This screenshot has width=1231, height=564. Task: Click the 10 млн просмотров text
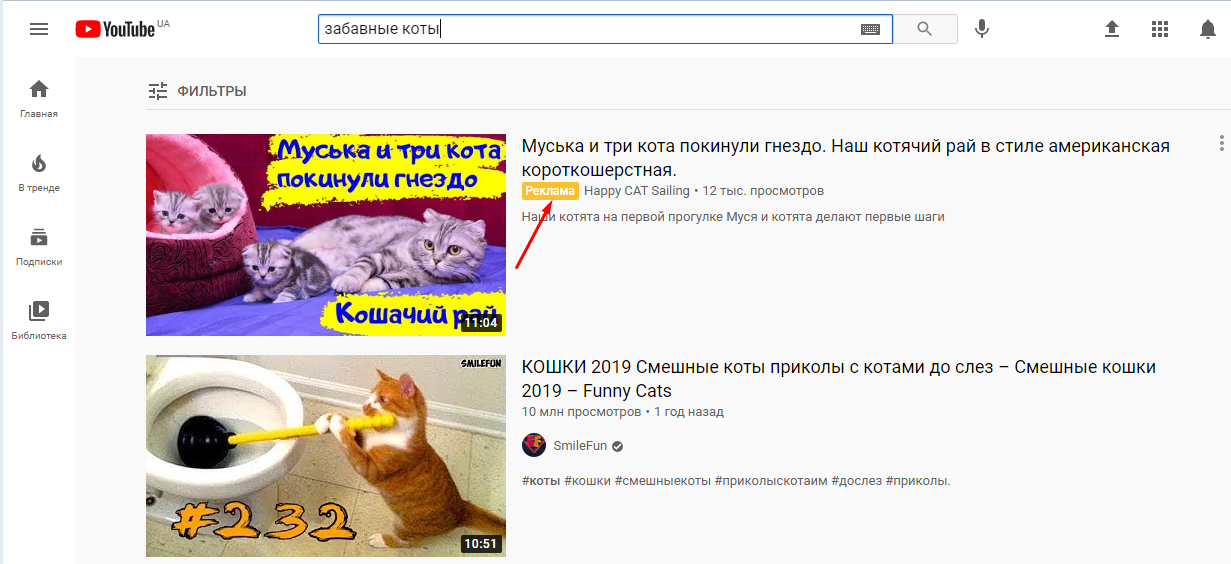[581, 412]
